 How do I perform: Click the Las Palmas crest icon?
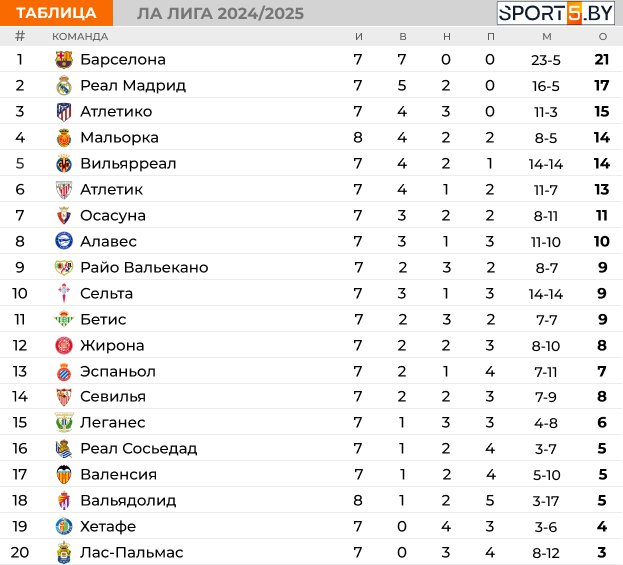pyautogui.click(x=64, y=552)
